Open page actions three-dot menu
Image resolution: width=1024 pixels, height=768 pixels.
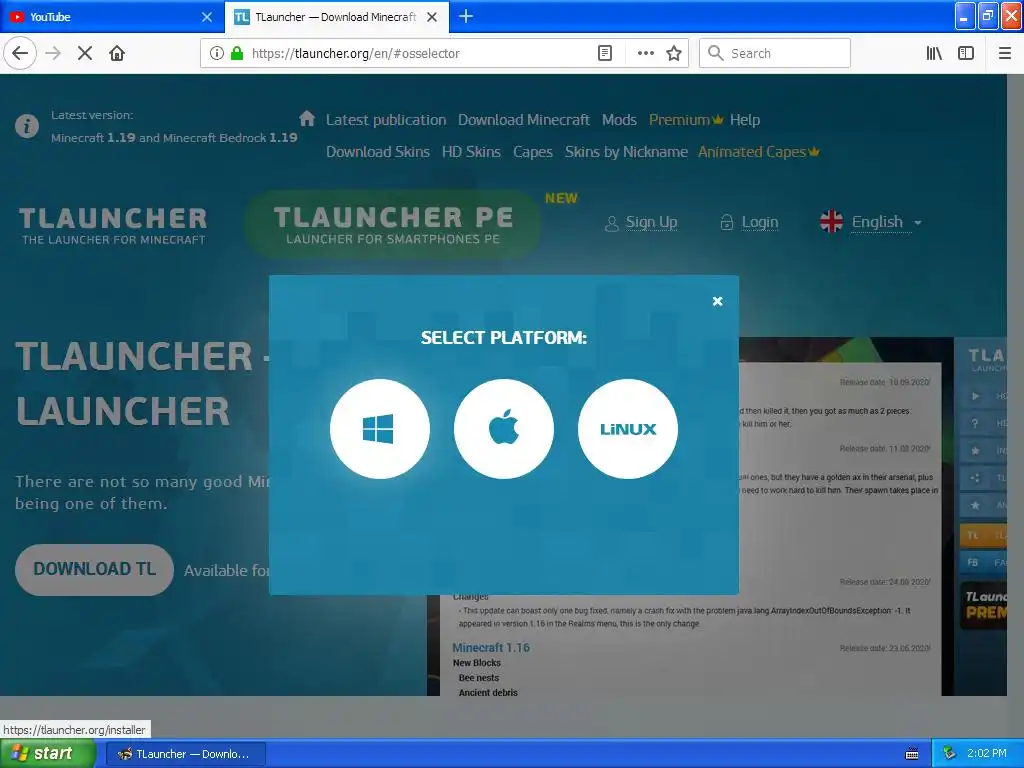[645, 53]
